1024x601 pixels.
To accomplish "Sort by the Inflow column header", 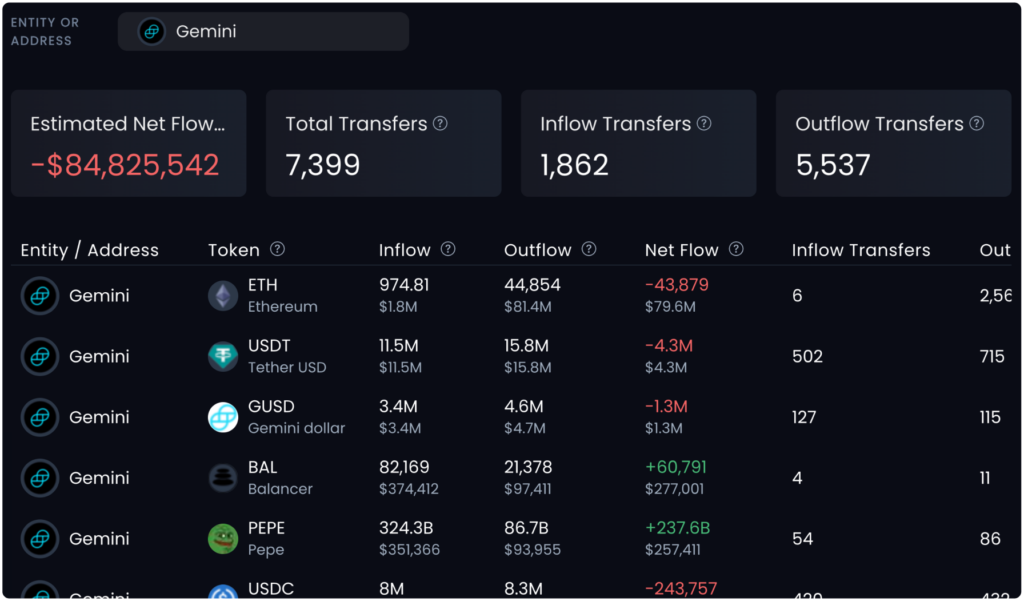I will tap(405, 250).
